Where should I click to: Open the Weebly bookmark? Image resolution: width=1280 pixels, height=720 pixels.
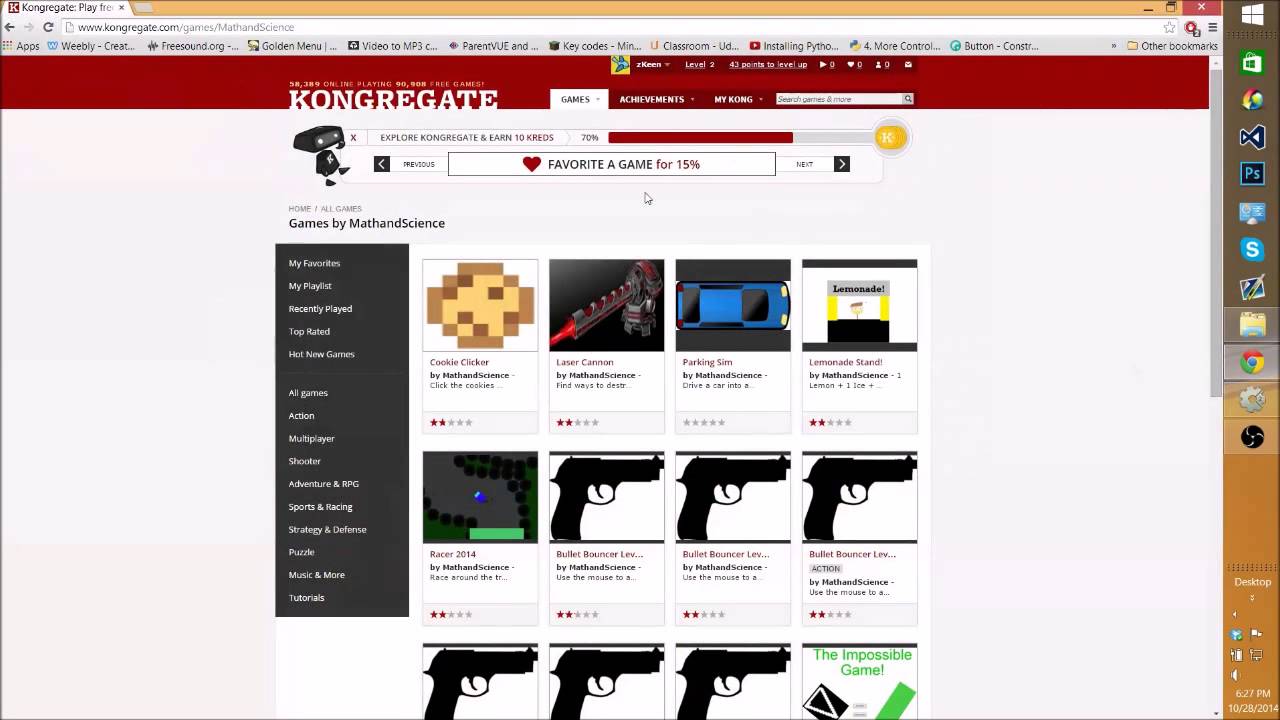coord(91,46)
